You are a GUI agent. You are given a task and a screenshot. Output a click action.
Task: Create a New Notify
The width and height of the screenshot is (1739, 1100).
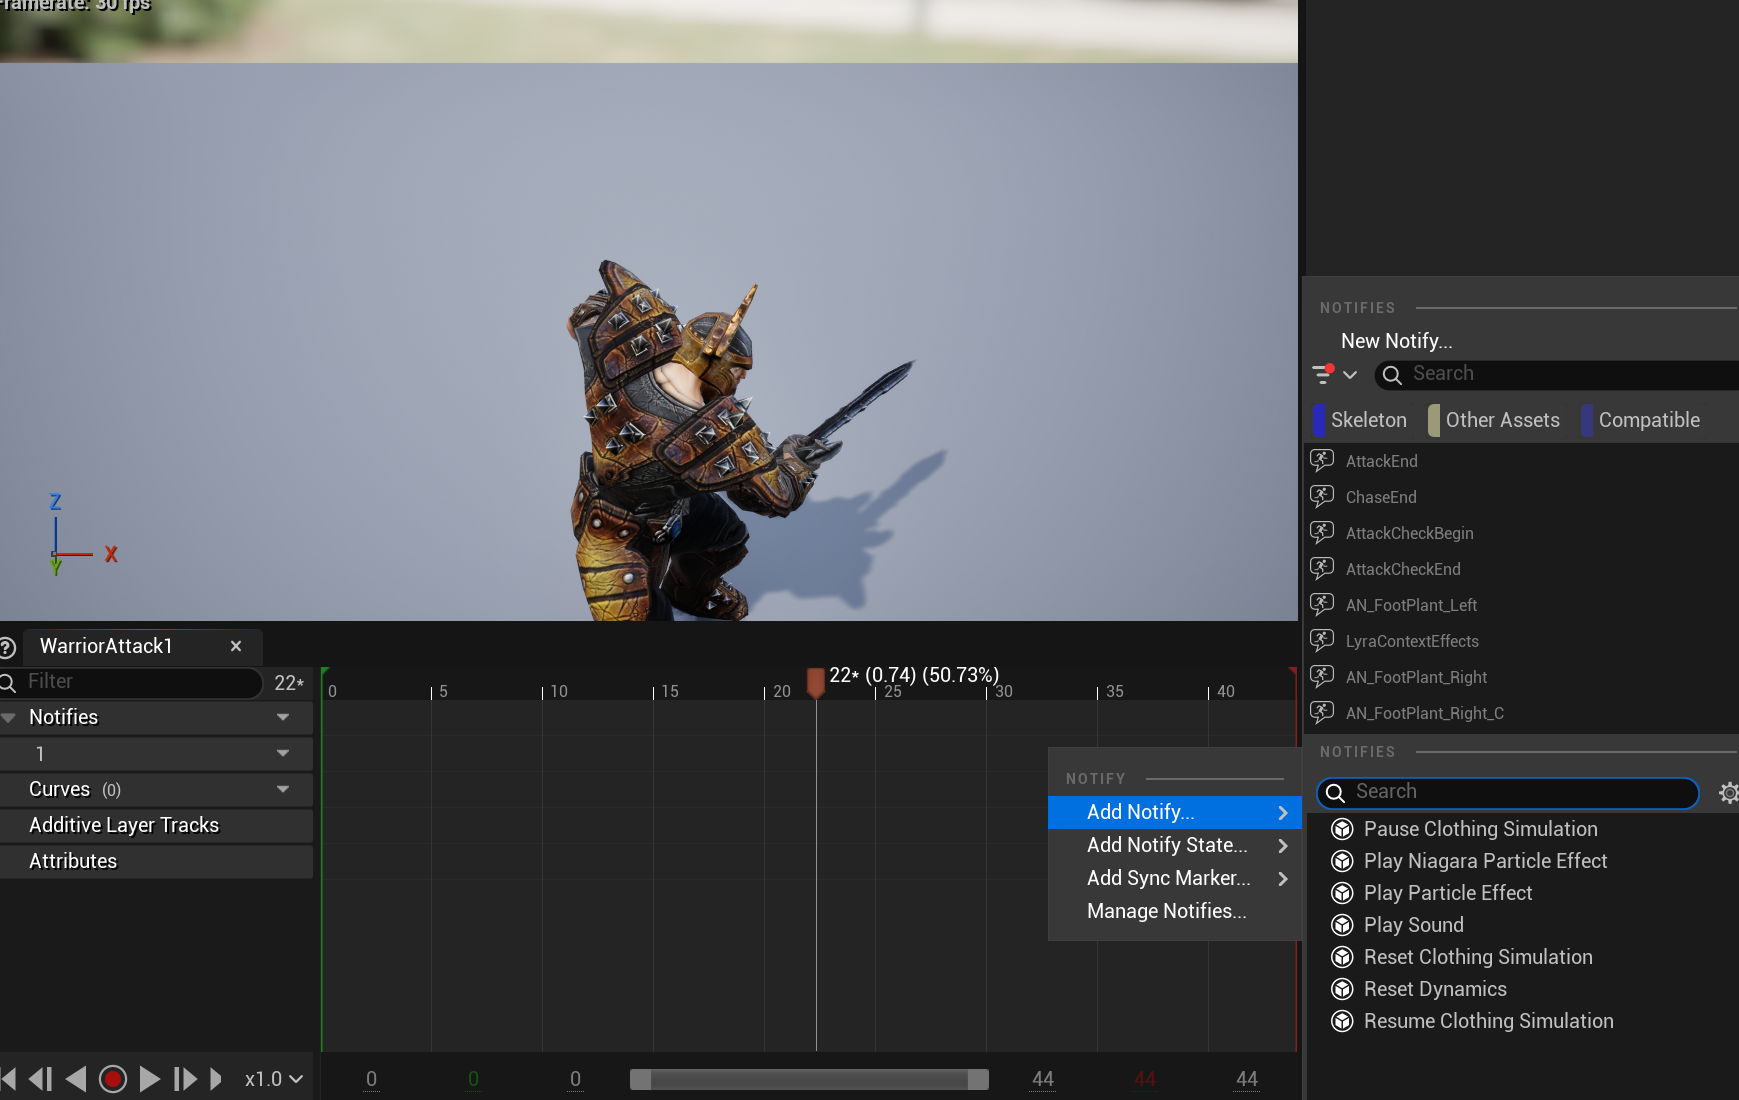pos(1396,341)
